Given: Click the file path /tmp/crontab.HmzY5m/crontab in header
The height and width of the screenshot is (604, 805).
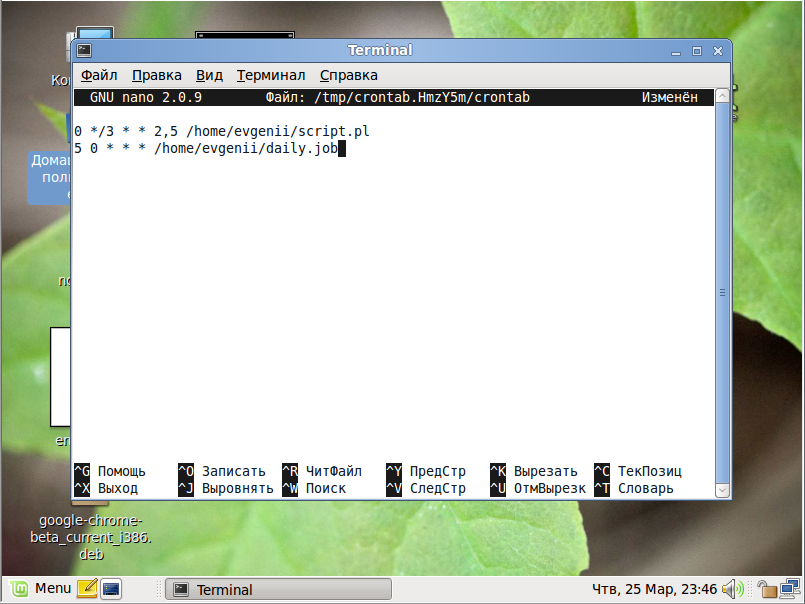Looking at the screenshot, I should [x=422, y=97].
